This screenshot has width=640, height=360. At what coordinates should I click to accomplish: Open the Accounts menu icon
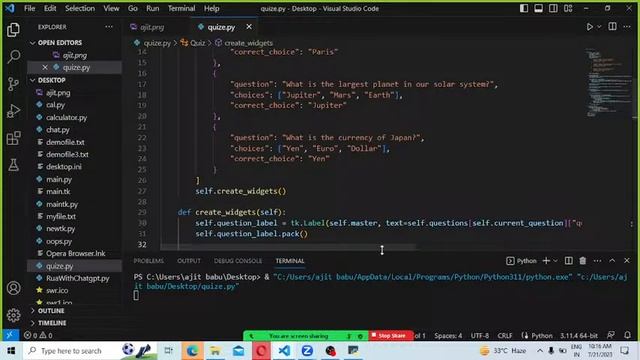pyautogui.click(x=13, y=288)
